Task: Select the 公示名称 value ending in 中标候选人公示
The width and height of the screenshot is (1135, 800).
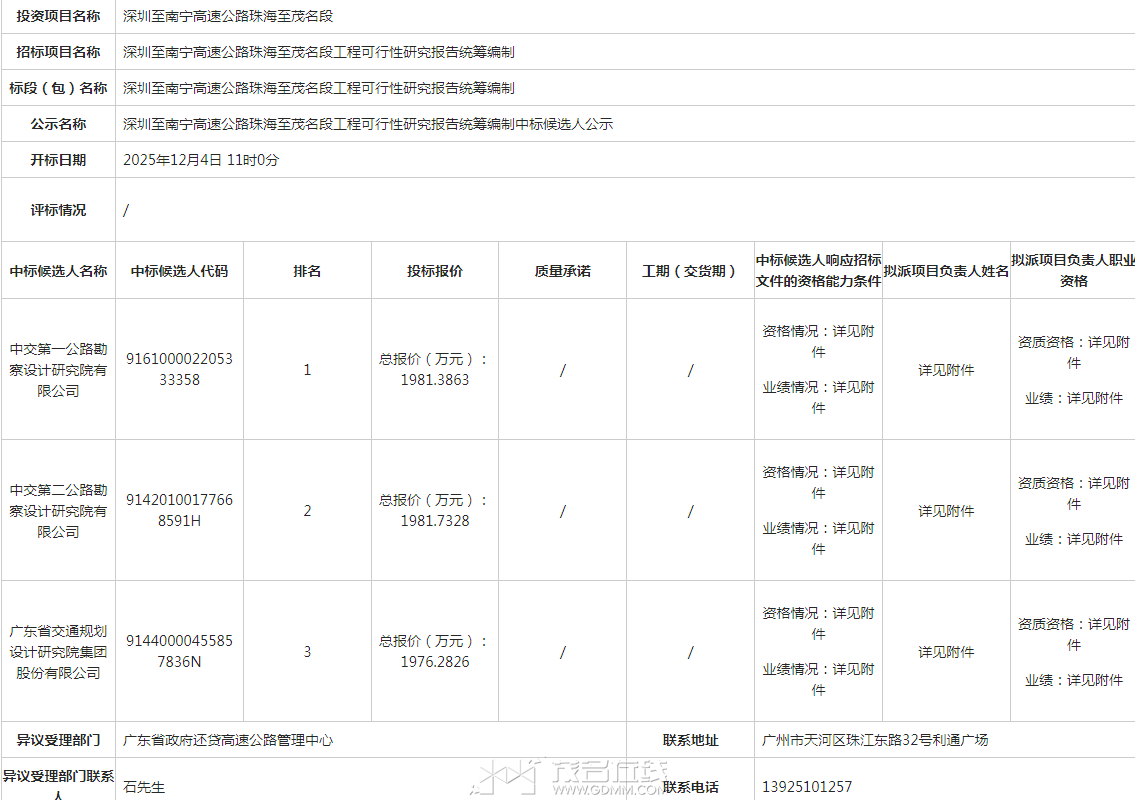Action: [367, 124]
